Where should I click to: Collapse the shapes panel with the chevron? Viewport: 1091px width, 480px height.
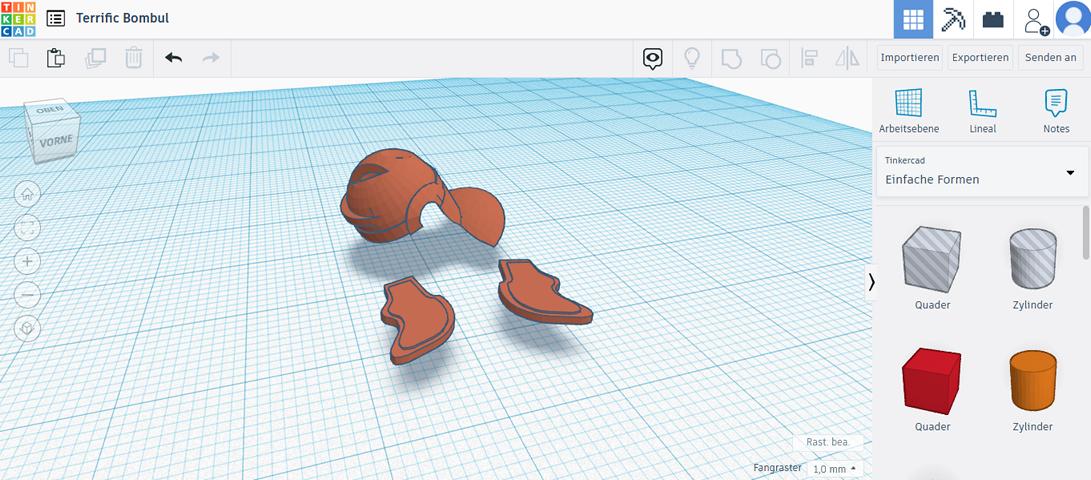pos(871,282)
